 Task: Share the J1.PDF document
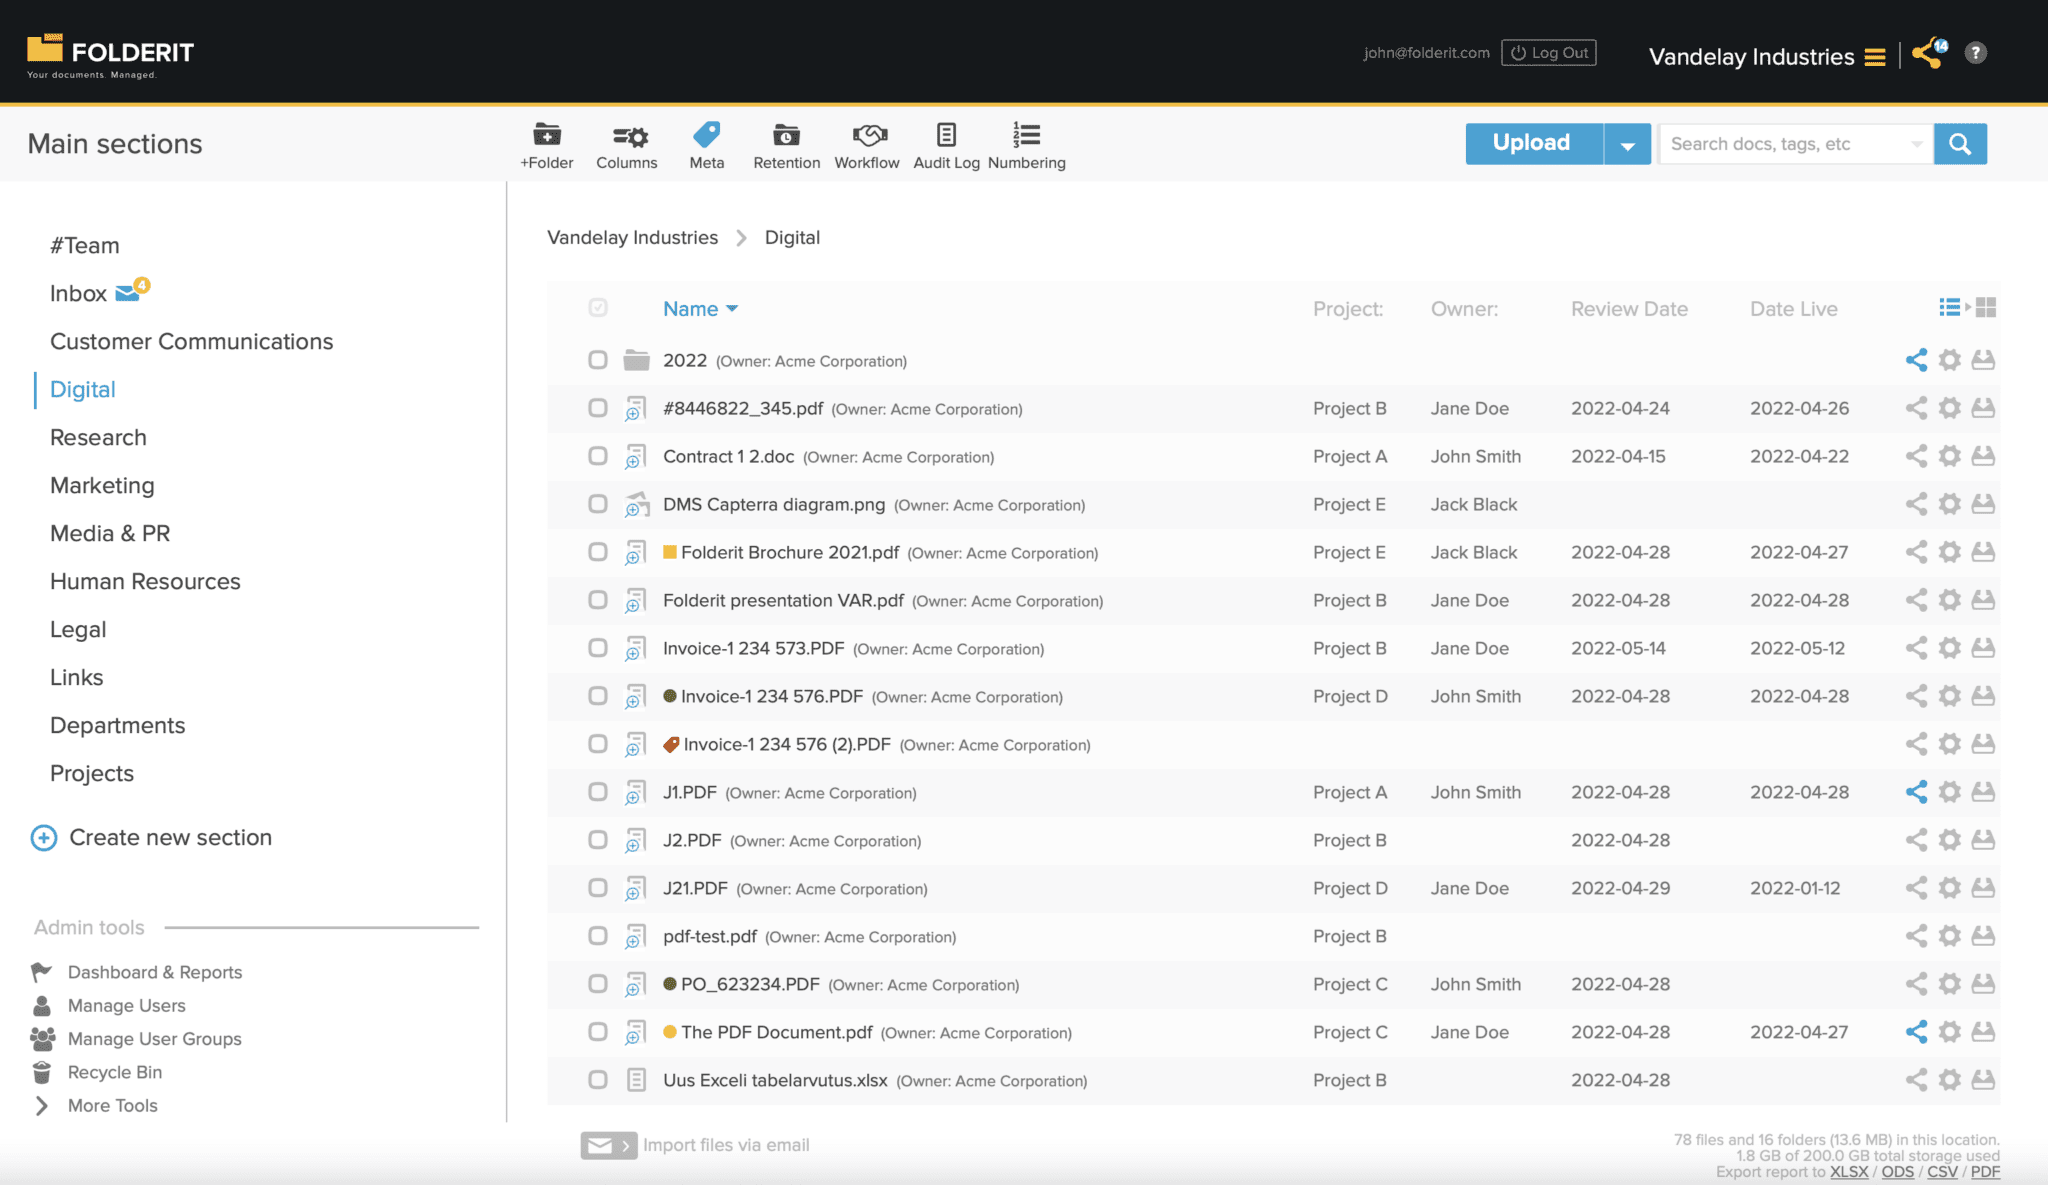pos(1917,792)
